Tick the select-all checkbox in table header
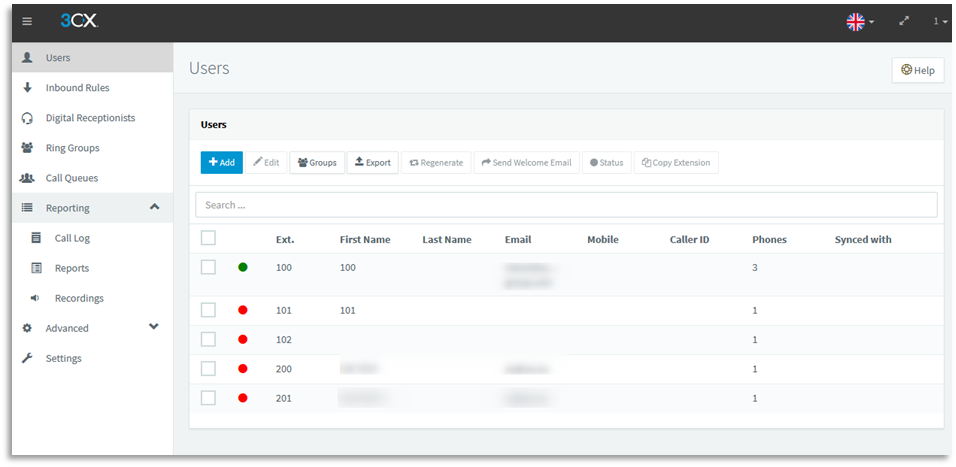The image size is (956, 467). [x=208, y=238]
